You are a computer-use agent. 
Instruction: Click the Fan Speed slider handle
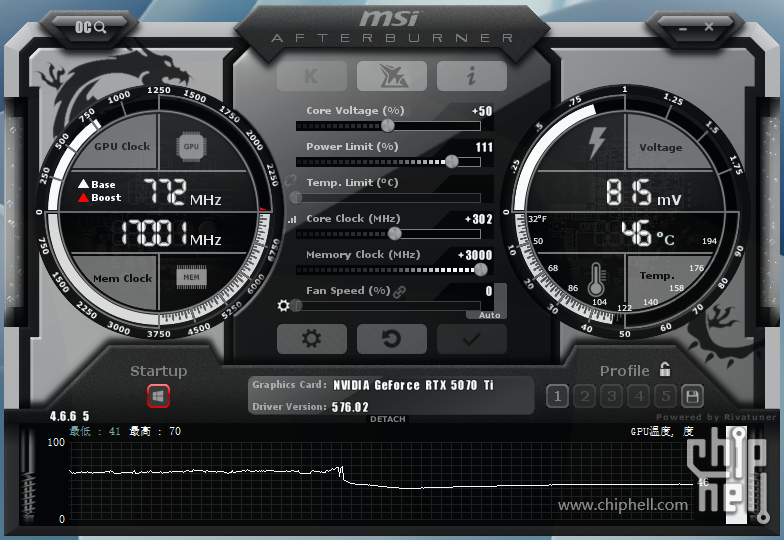tap(296, 306)
